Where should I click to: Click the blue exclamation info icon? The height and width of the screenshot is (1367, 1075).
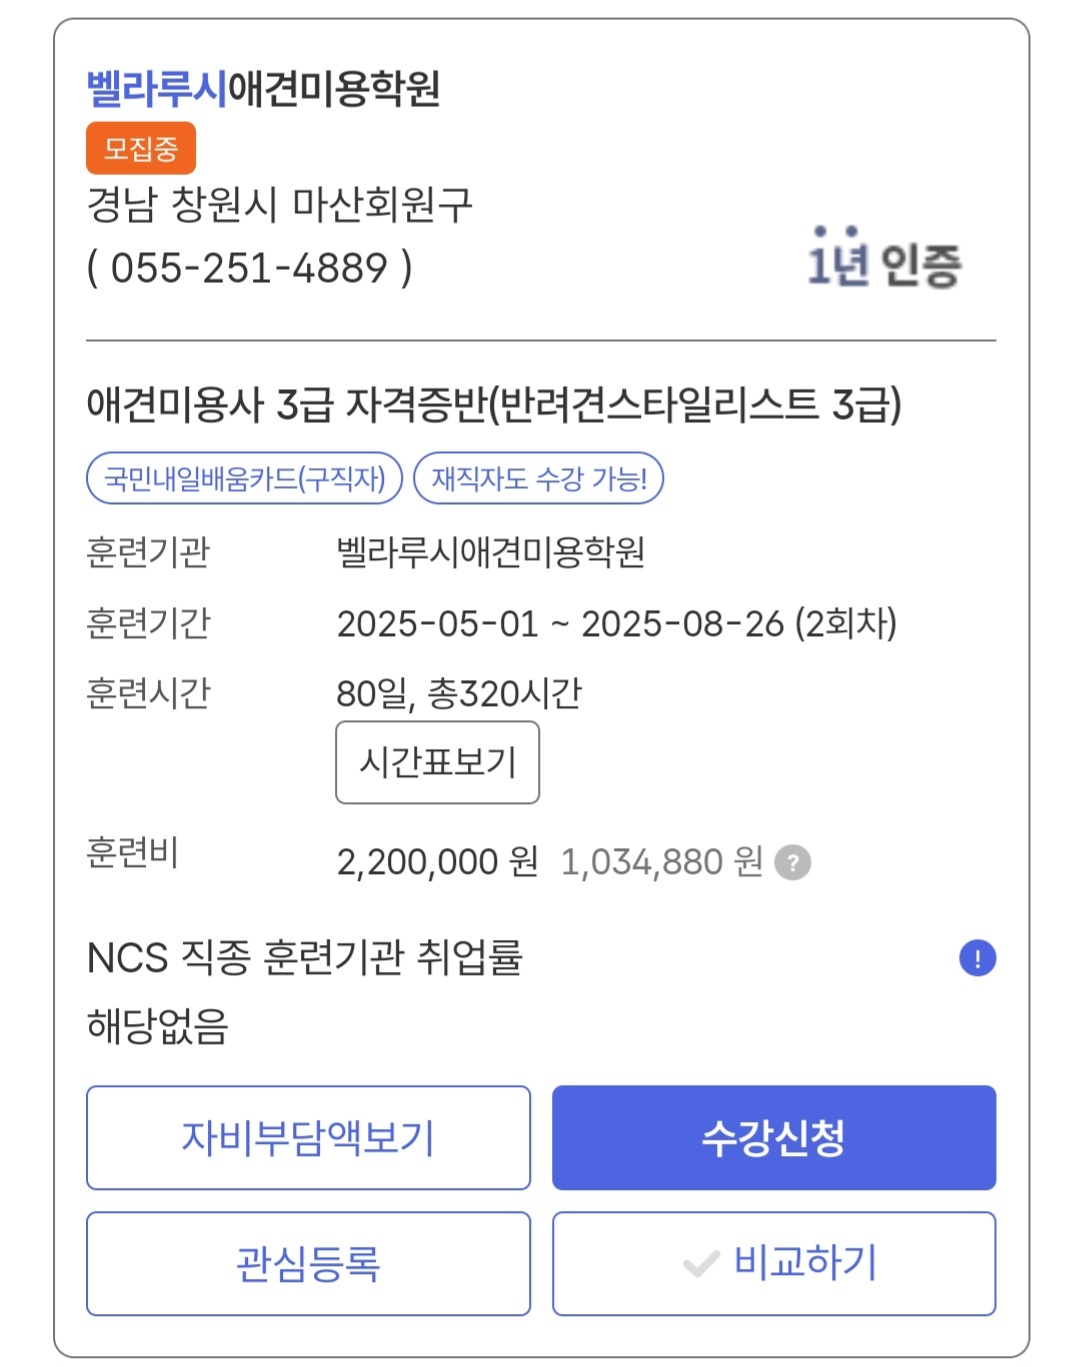tap(977, 958)
